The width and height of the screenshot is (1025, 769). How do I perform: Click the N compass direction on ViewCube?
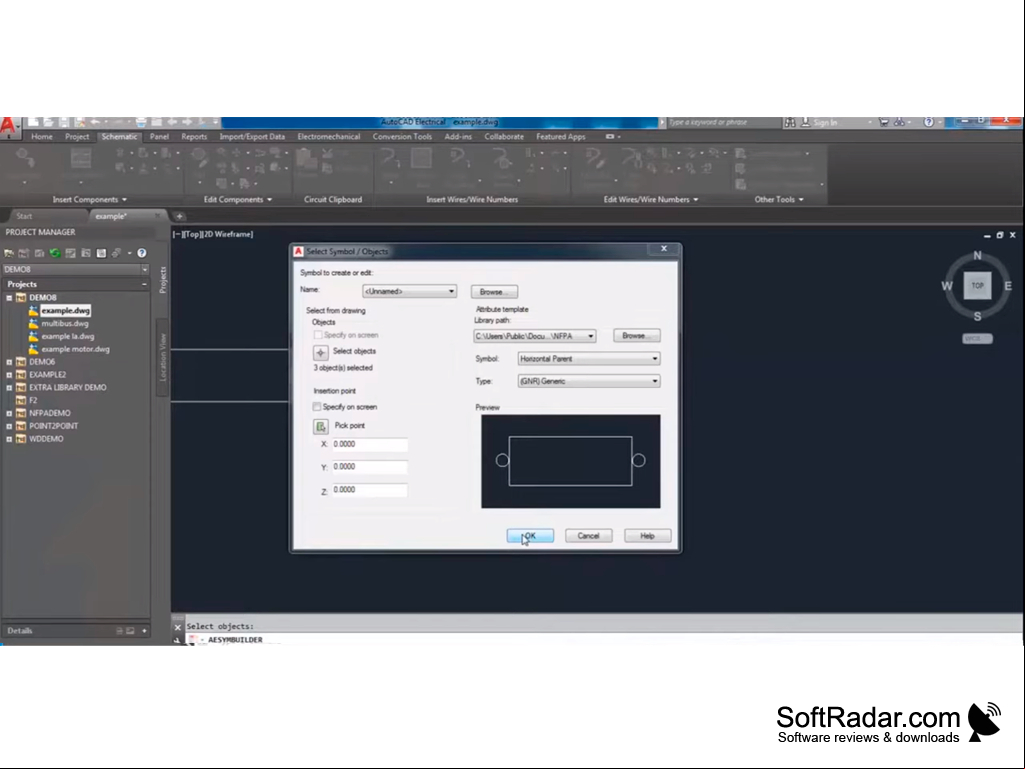click(x=977, y=256)
